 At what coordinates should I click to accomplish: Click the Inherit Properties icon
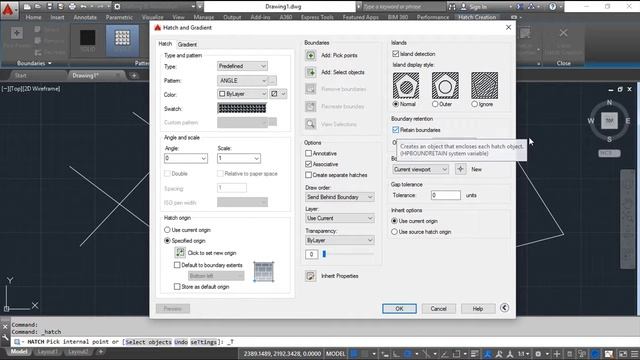click(311, 276)
